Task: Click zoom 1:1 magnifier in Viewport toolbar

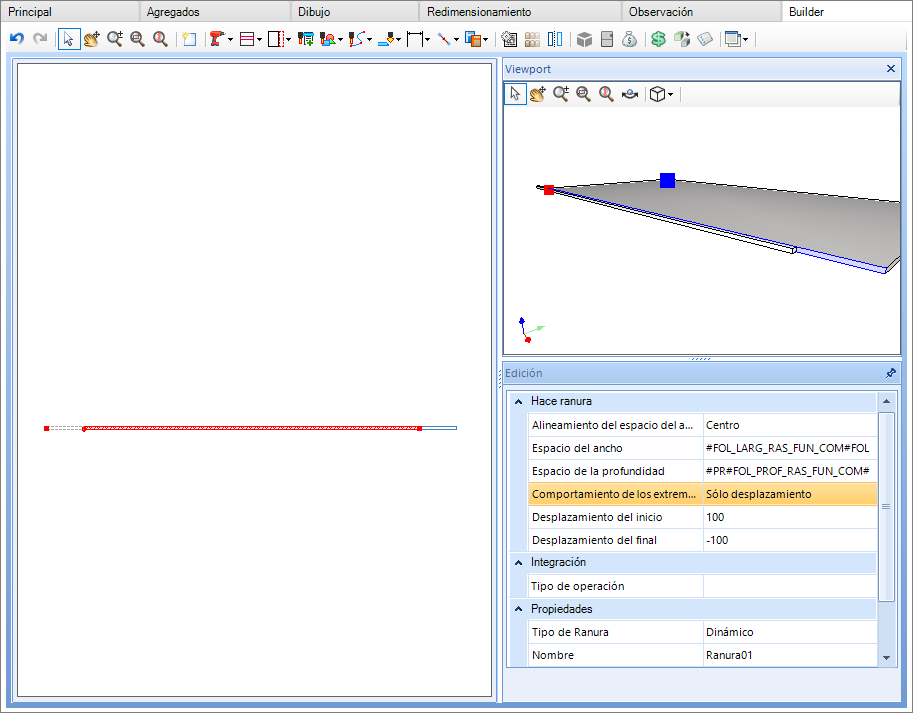Action: coord(606,94)
